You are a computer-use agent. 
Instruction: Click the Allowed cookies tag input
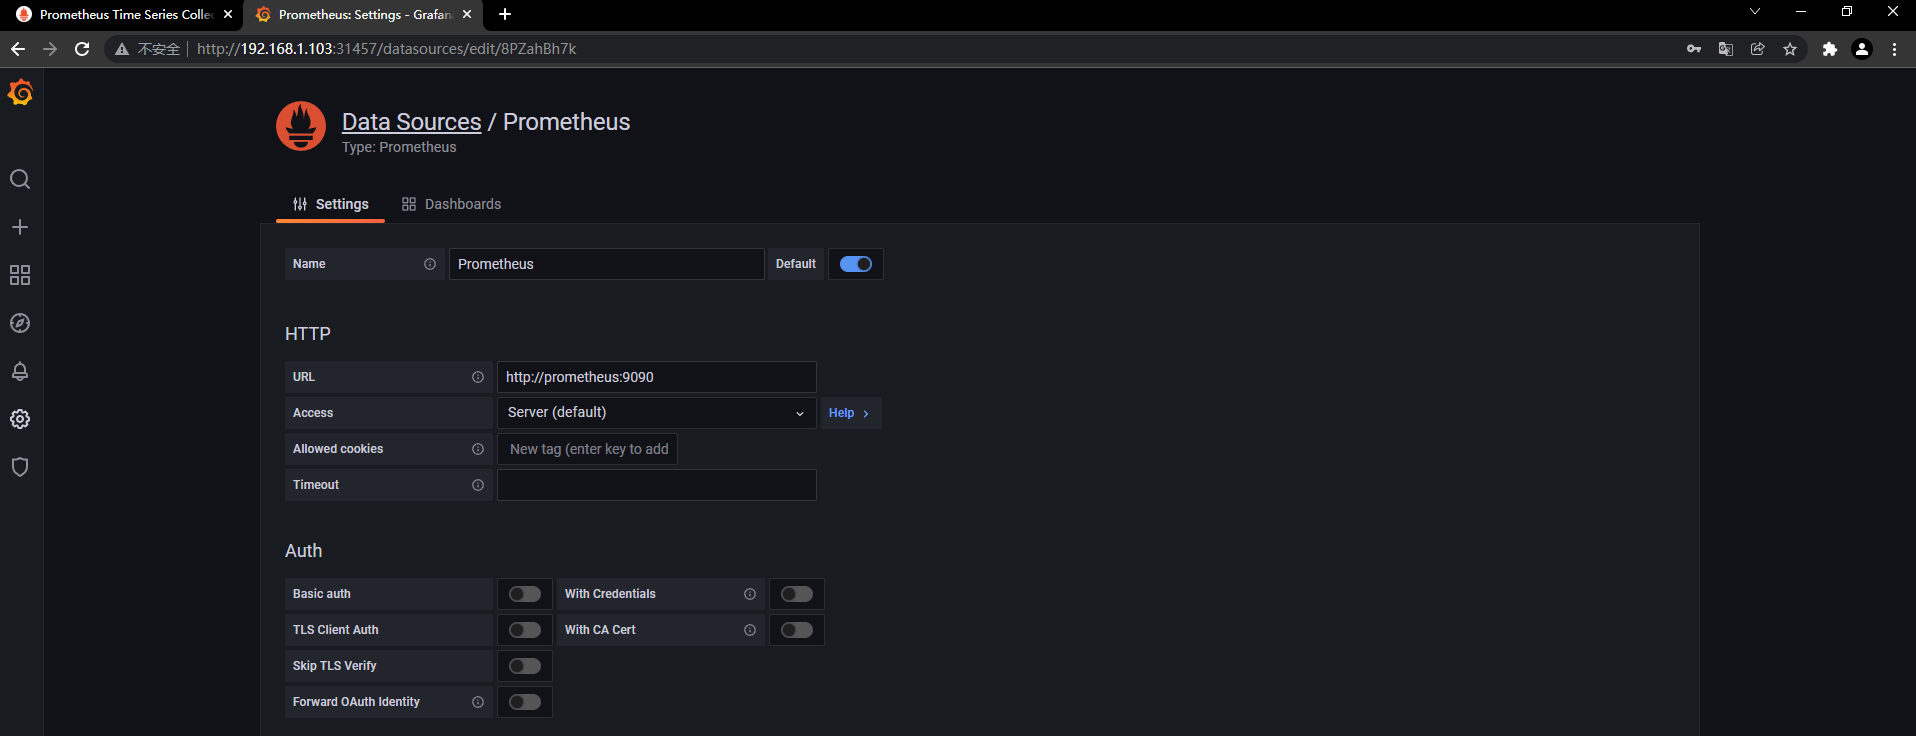tap(589, 449)
